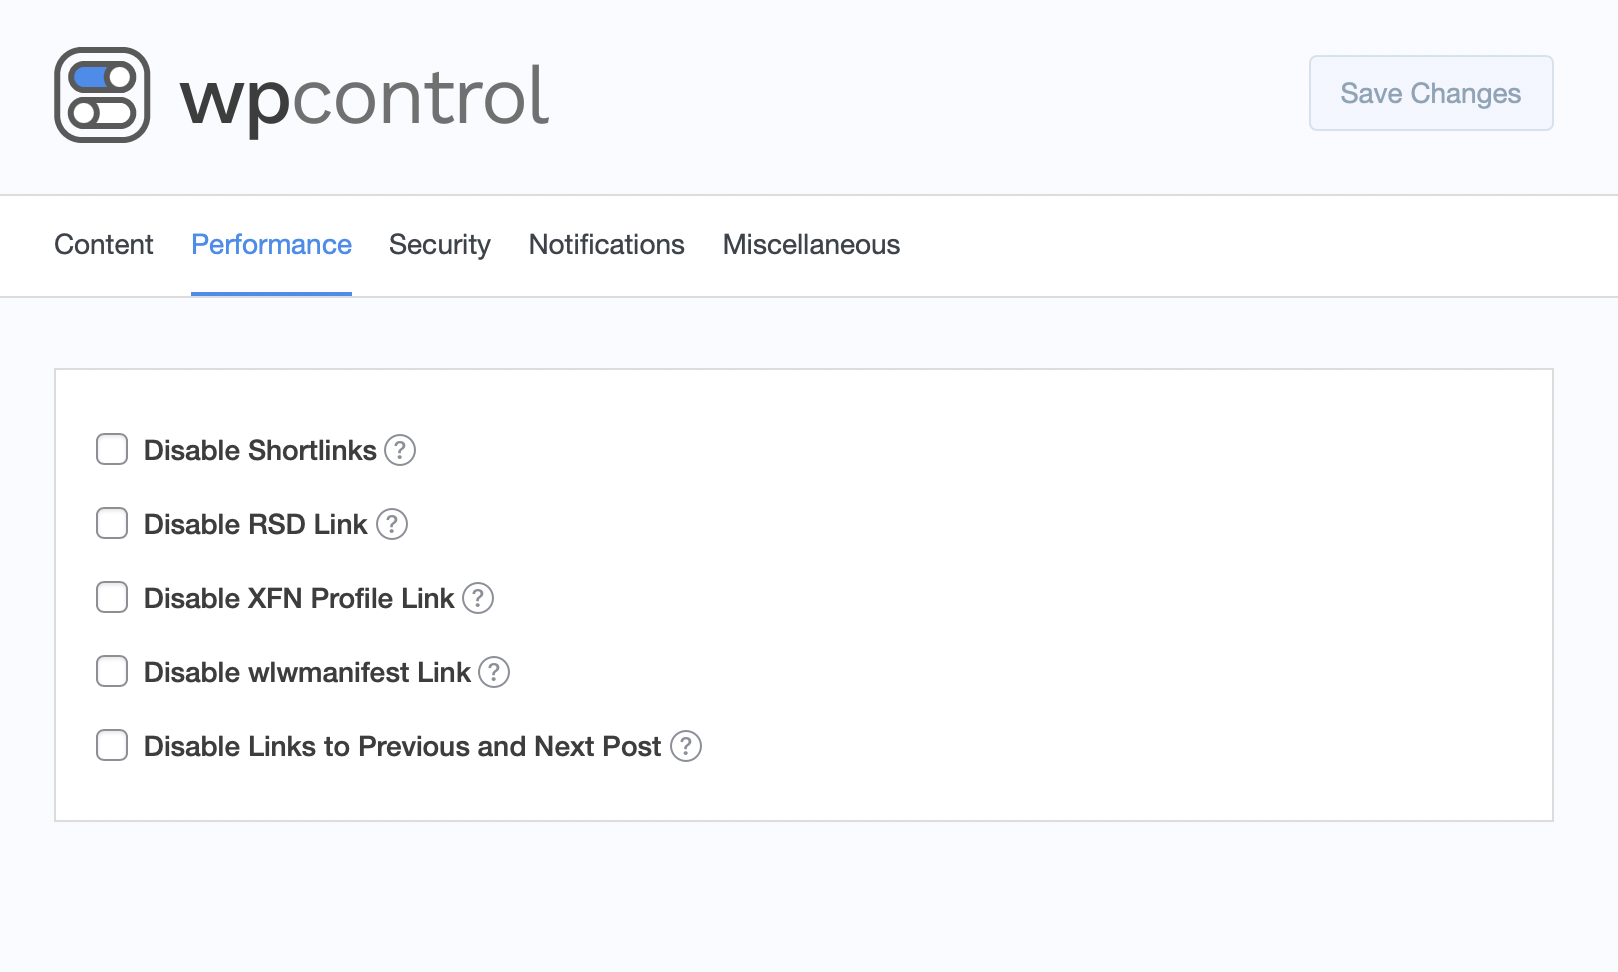The height and width of the screenshot is (972, 1618).
Task: Enable the Disable Shortlinks checkbox
Action: pos(112,450)
